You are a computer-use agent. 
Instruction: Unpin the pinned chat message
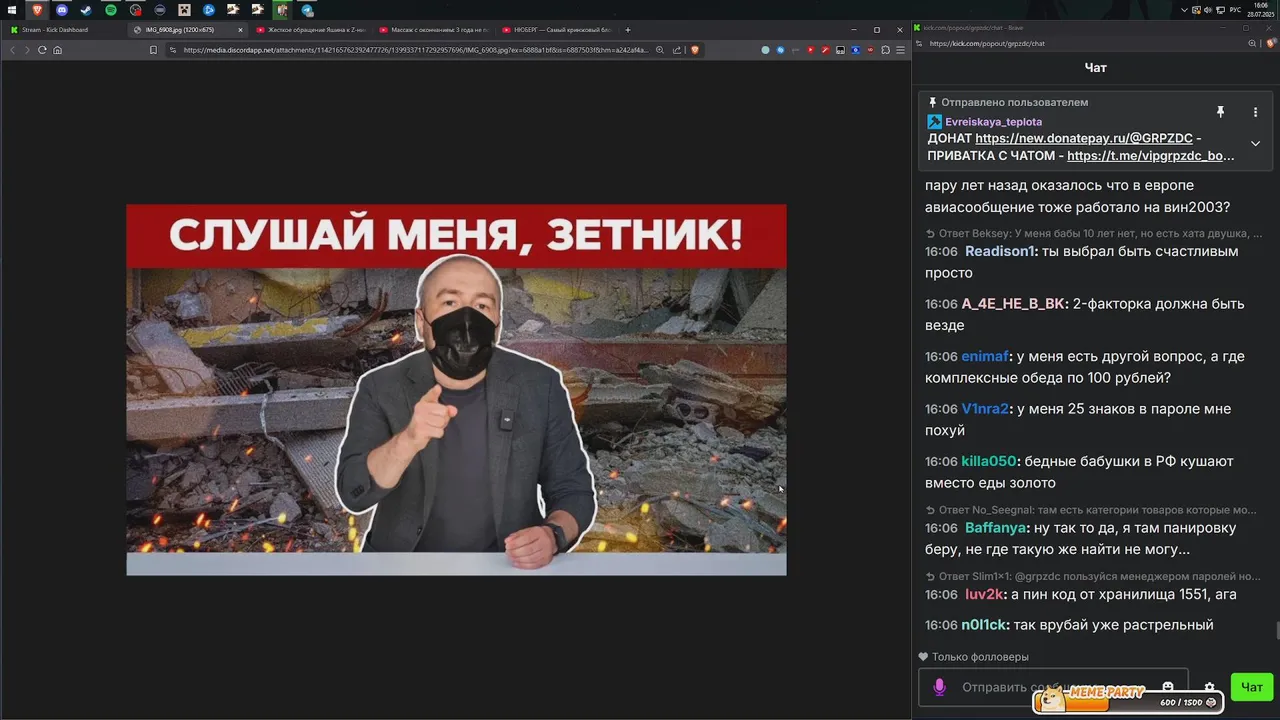[1220, 112]
